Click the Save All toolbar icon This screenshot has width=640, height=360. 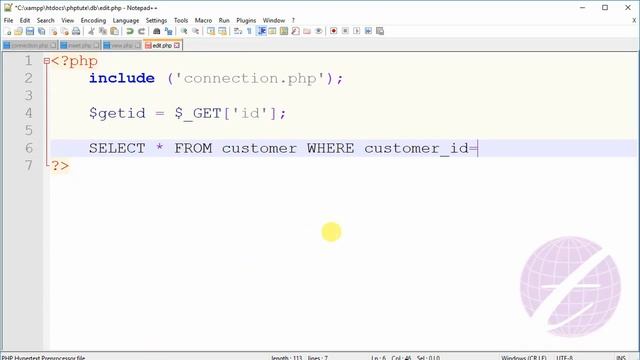point(41,31)
